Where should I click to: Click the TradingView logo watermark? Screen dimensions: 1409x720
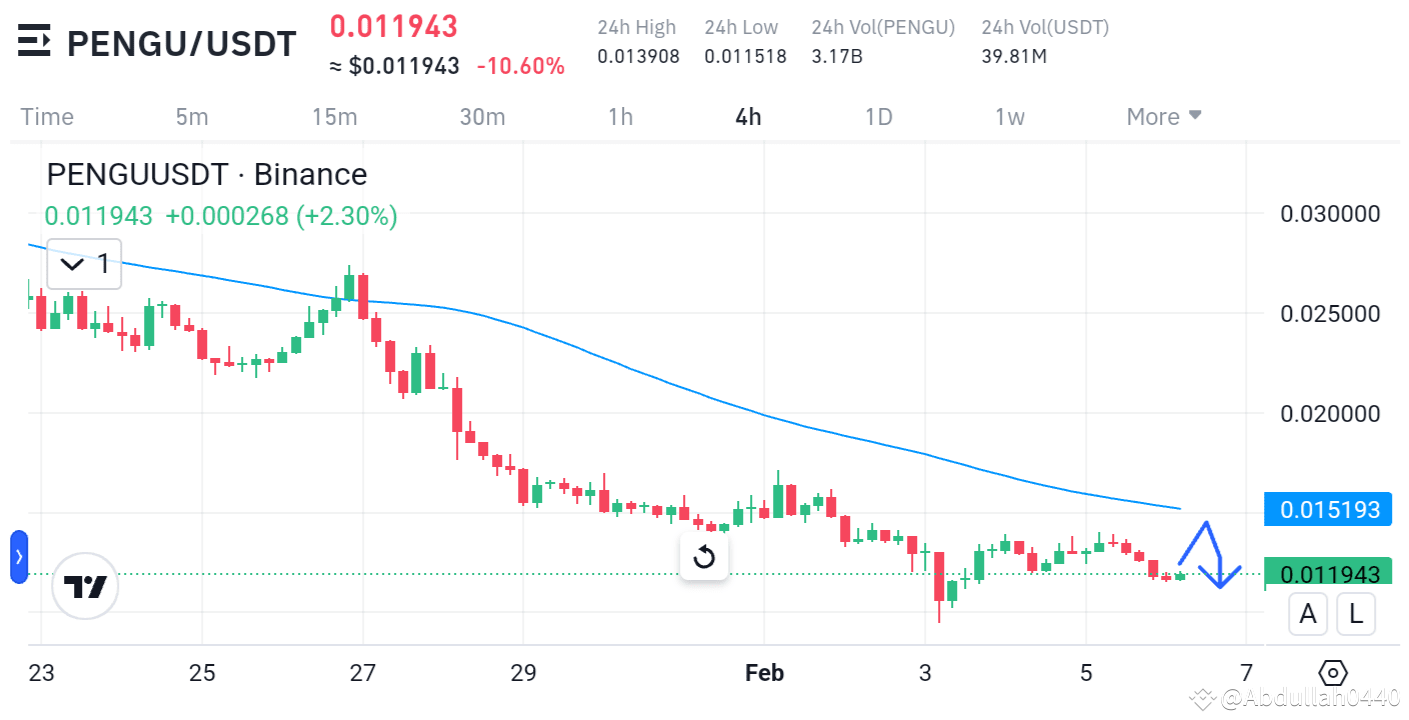[85, 586]
